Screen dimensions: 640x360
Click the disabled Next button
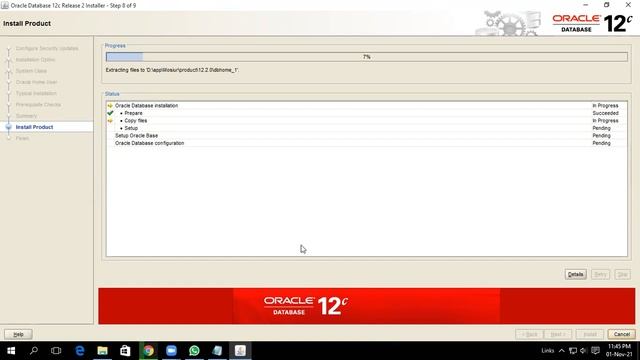click(x=558, y=334)
